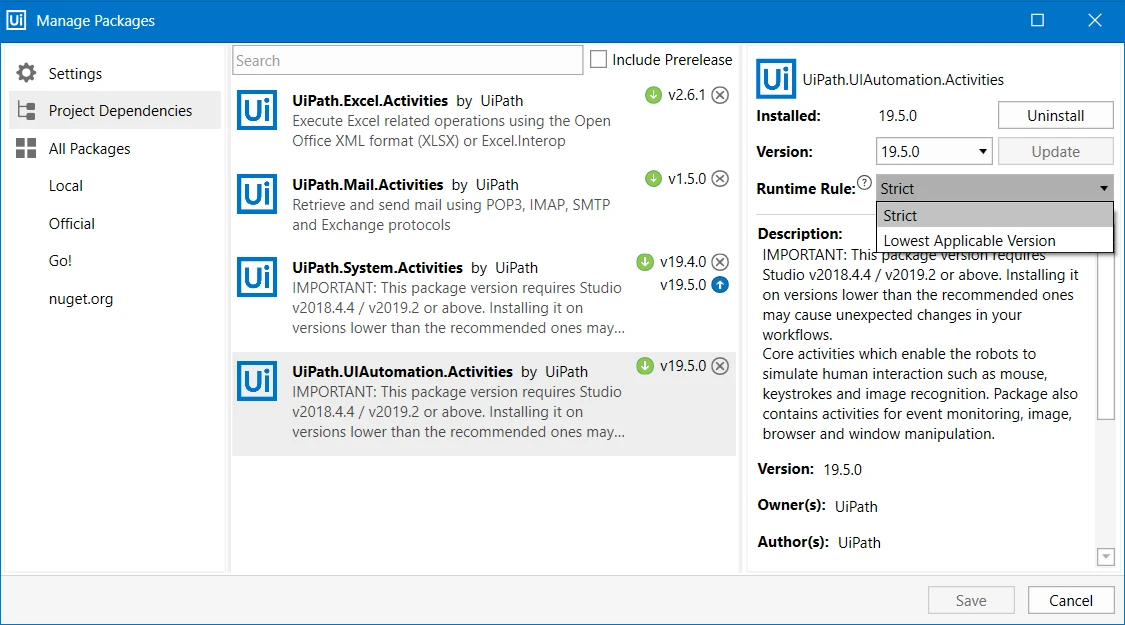Select the UiPath.System.Activities package title
This screenshot has width=1125, height=625.
(x=377, y=268)
